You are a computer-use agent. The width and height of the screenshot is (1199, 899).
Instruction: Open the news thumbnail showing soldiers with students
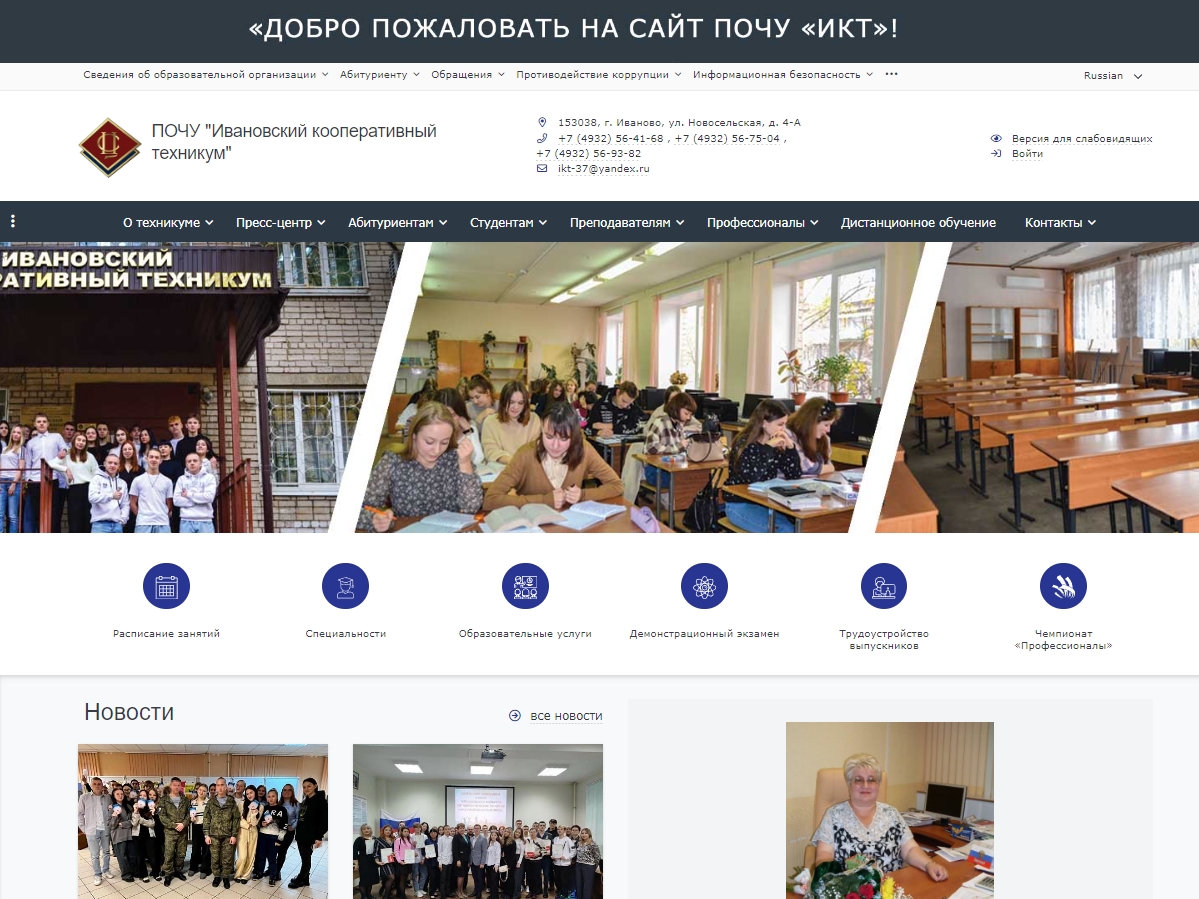202,822
